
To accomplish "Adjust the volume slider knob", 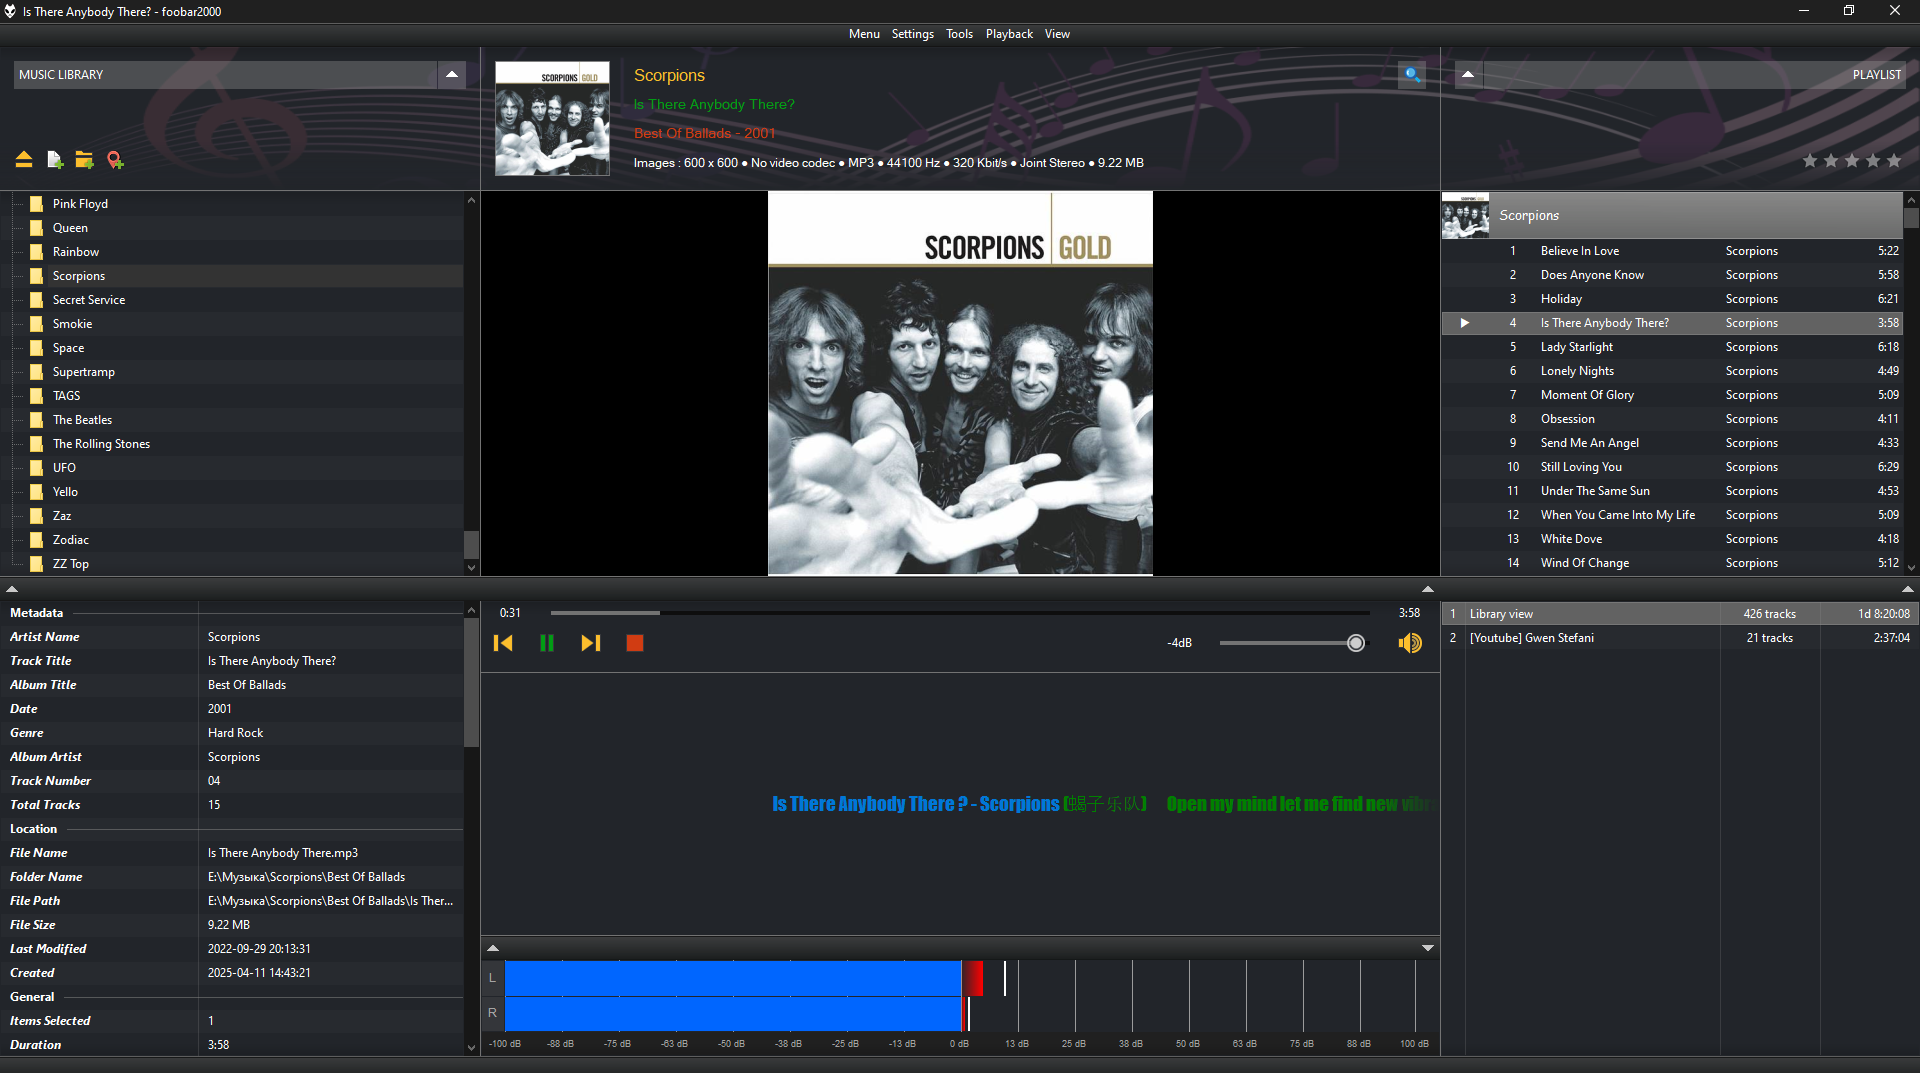I will pos(1356,643).
